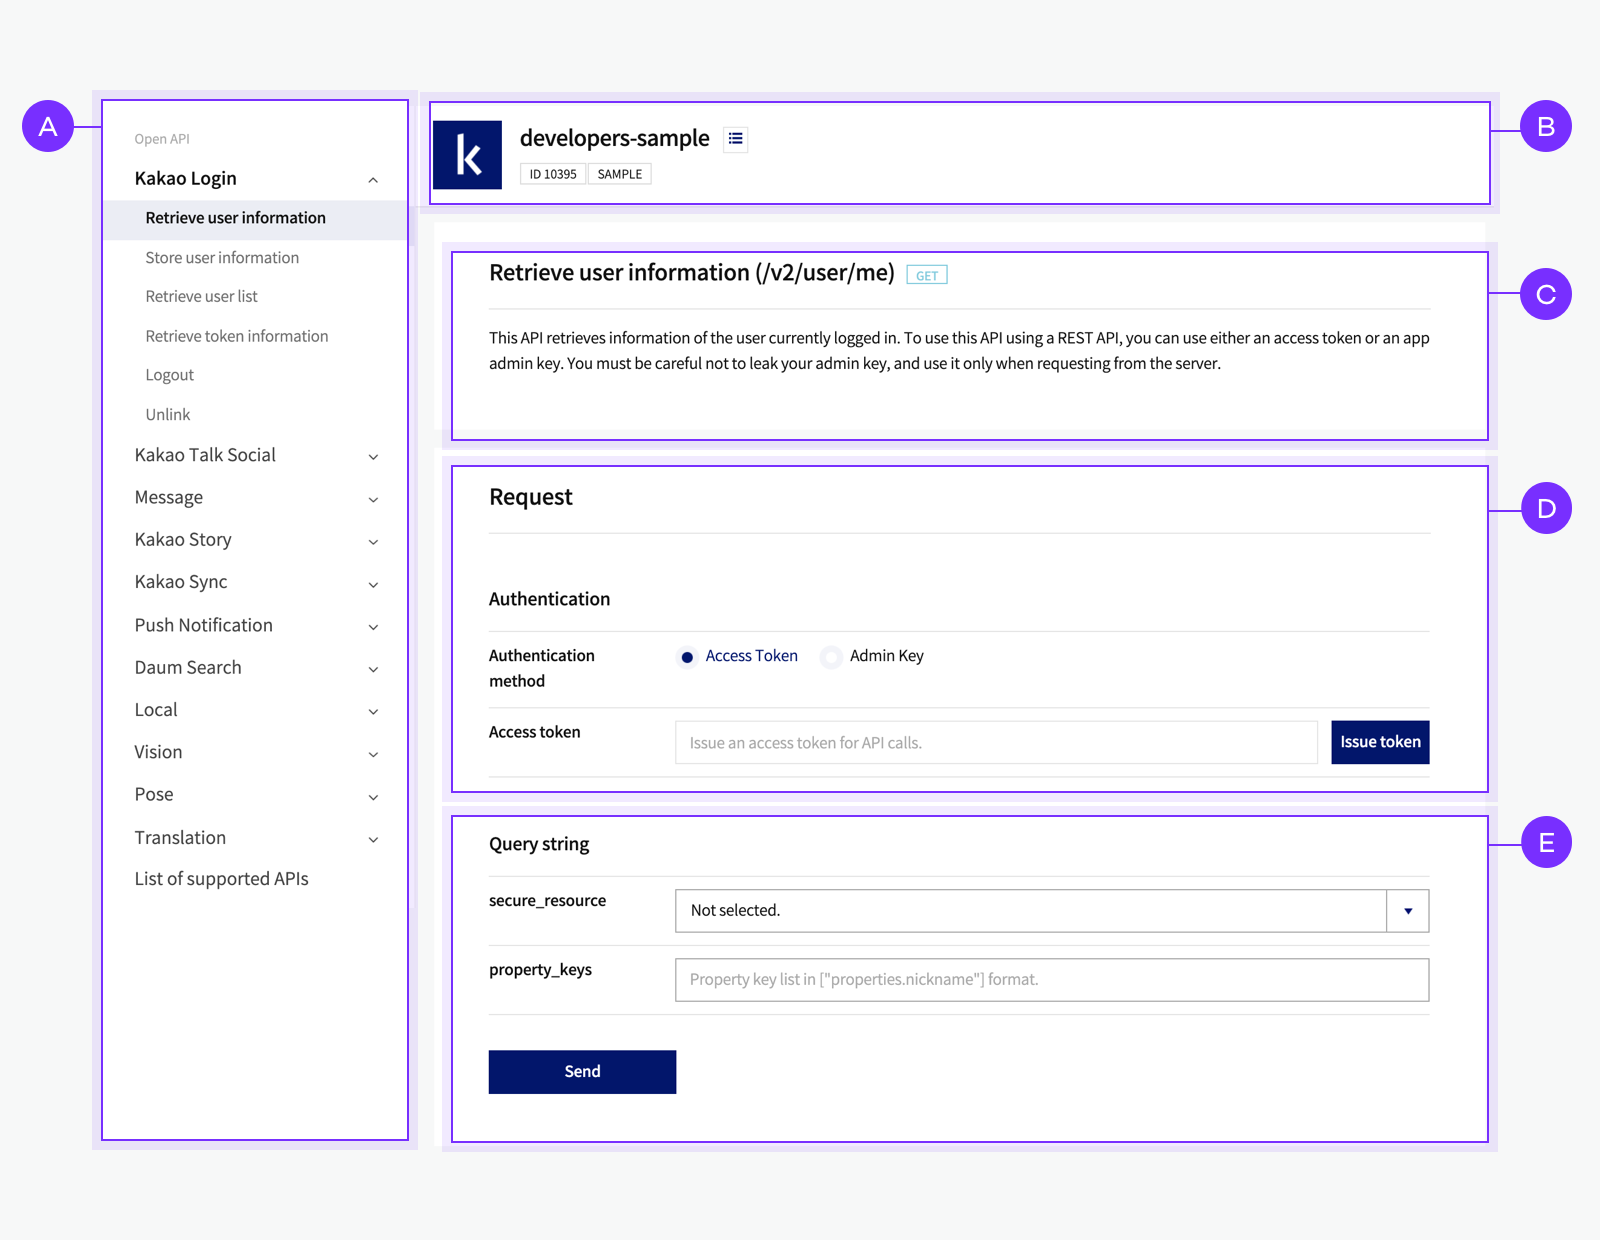1600x1240 pixels.
Task: Click the Kakao Talk Social label
Action: [205, 455]
